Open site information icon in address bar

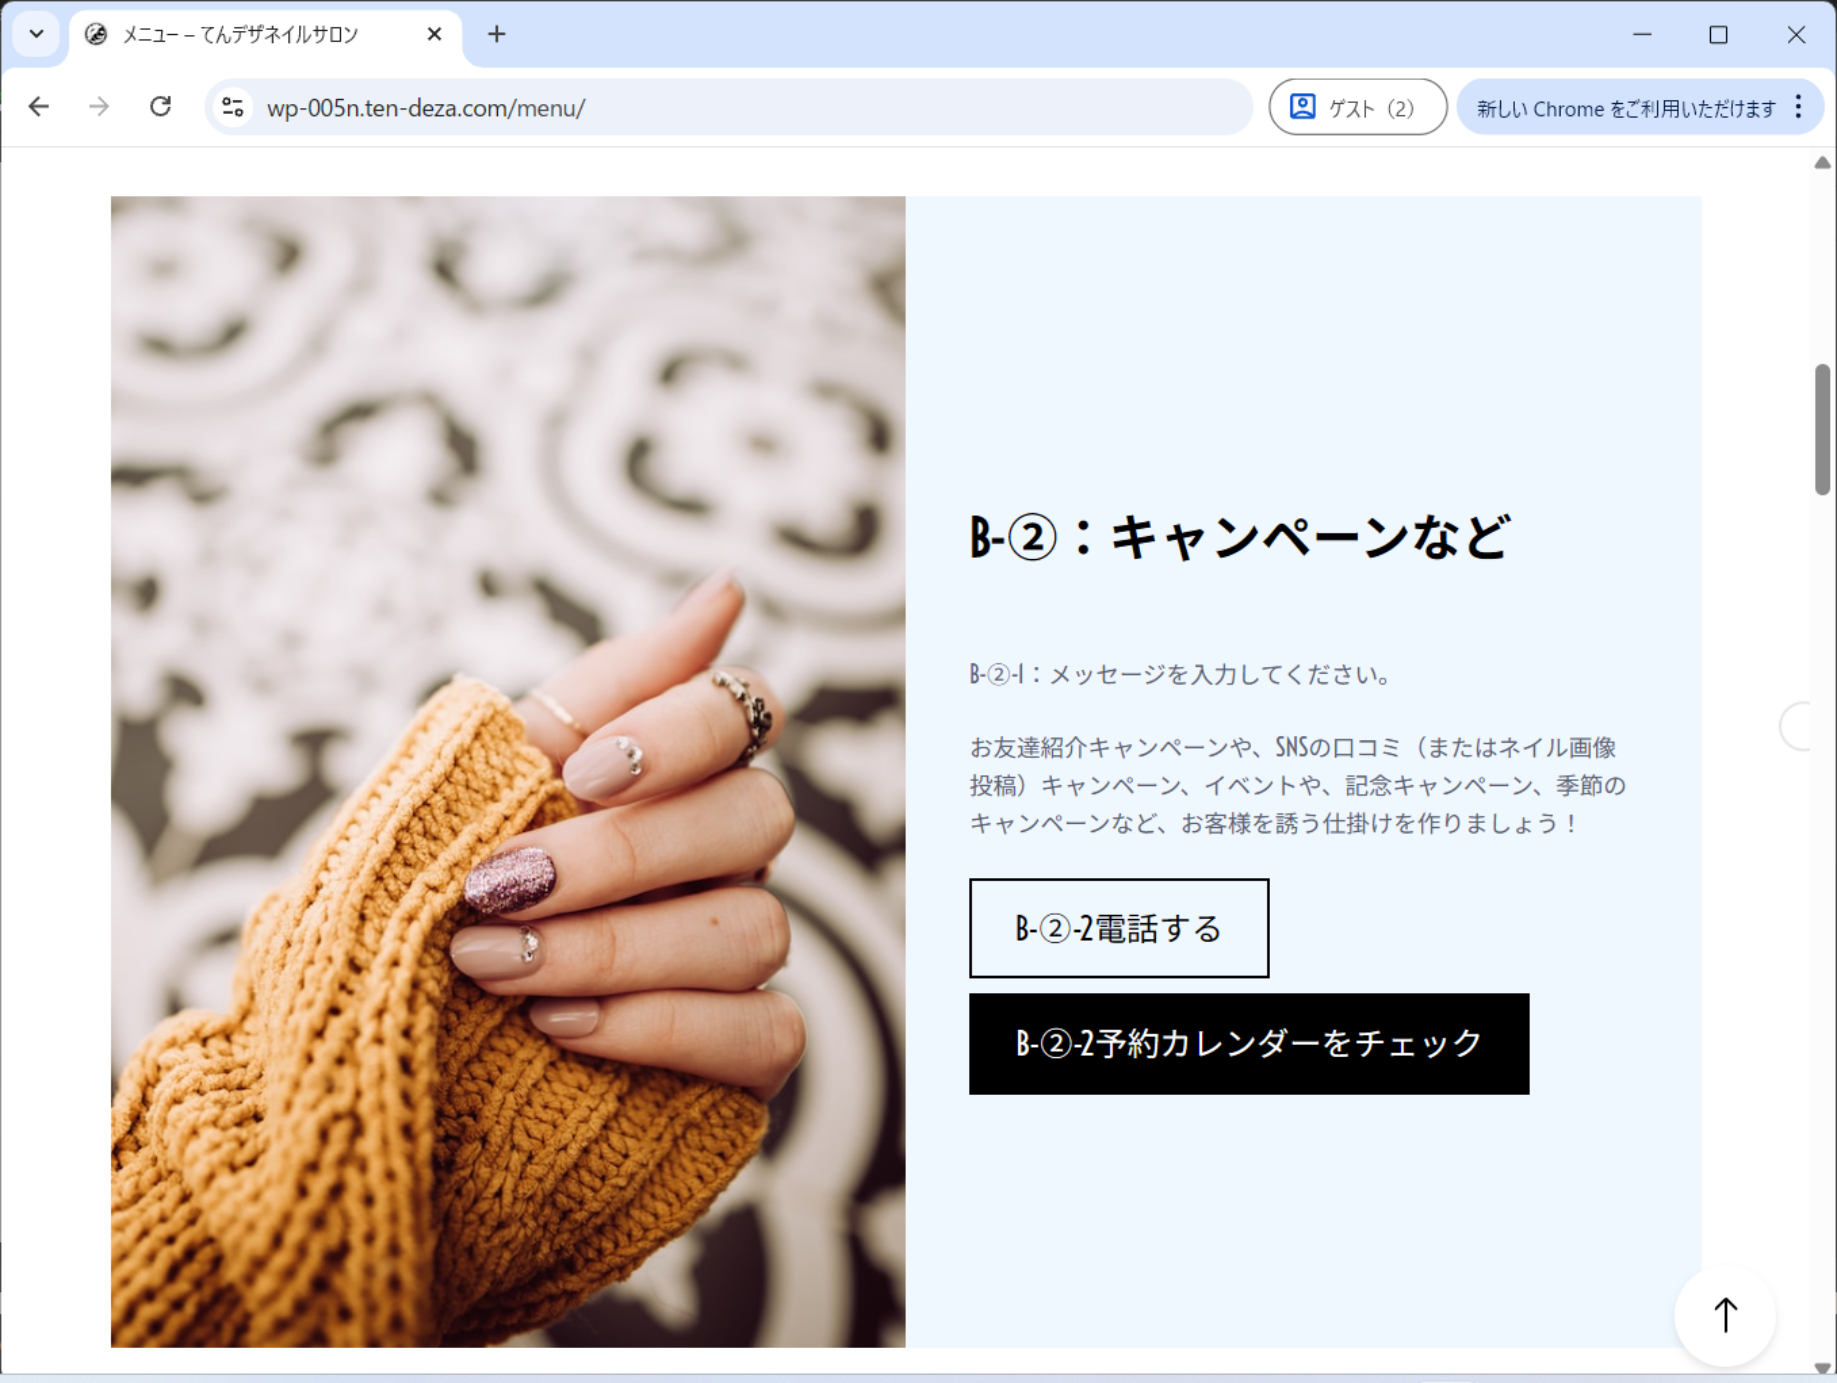[x=233, y=107]
